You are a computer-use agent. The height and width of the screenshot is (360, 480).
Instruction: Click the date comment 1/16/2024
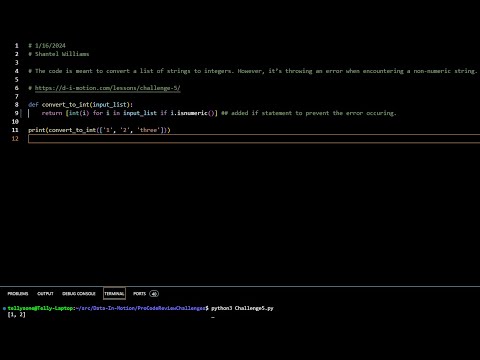point(47,46)
